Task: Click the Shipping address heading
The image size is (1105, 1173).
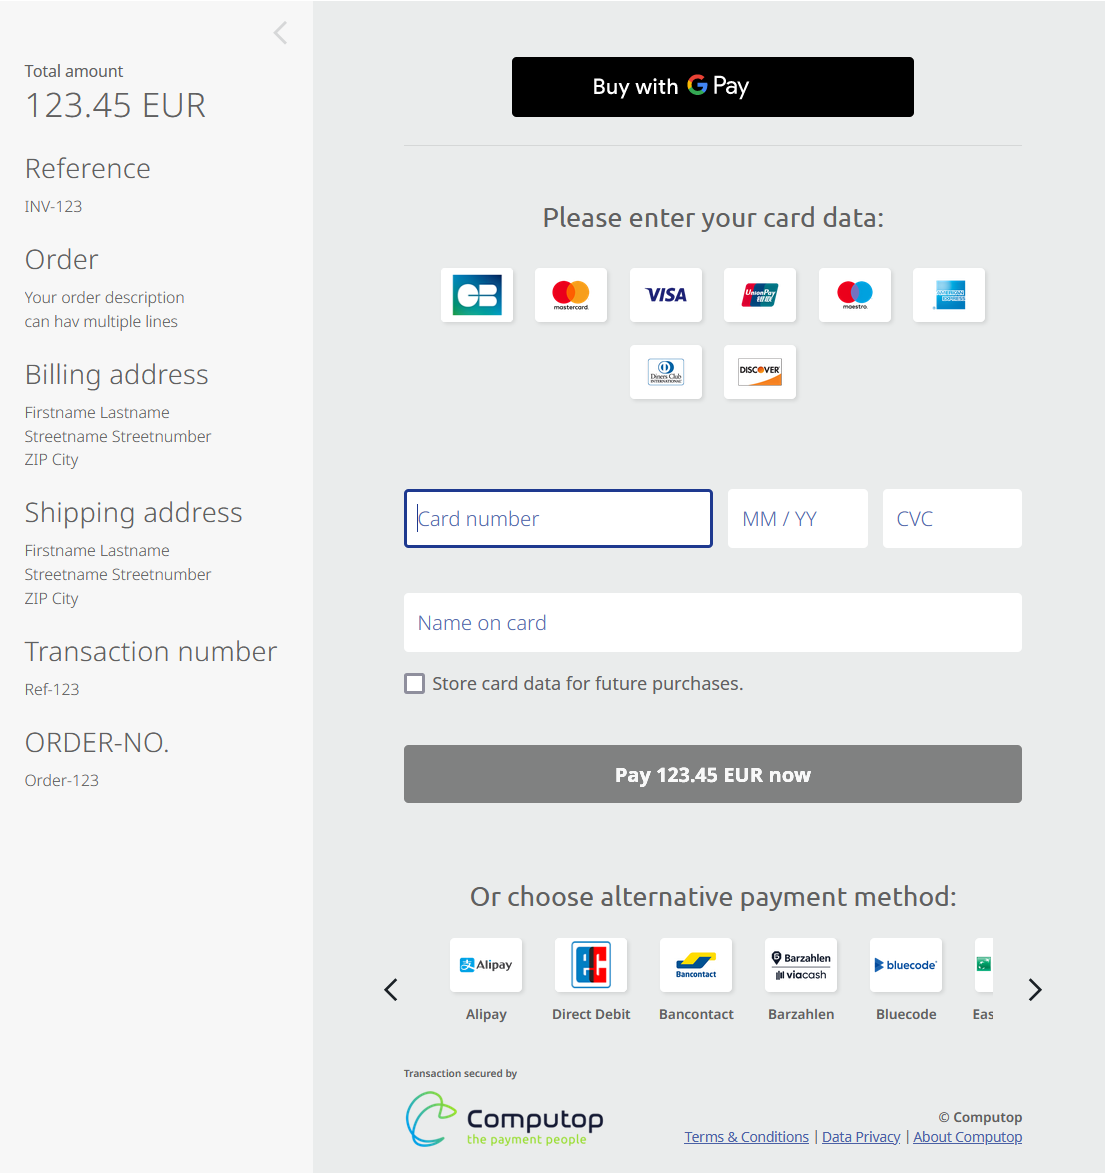Action: (134, 512)
